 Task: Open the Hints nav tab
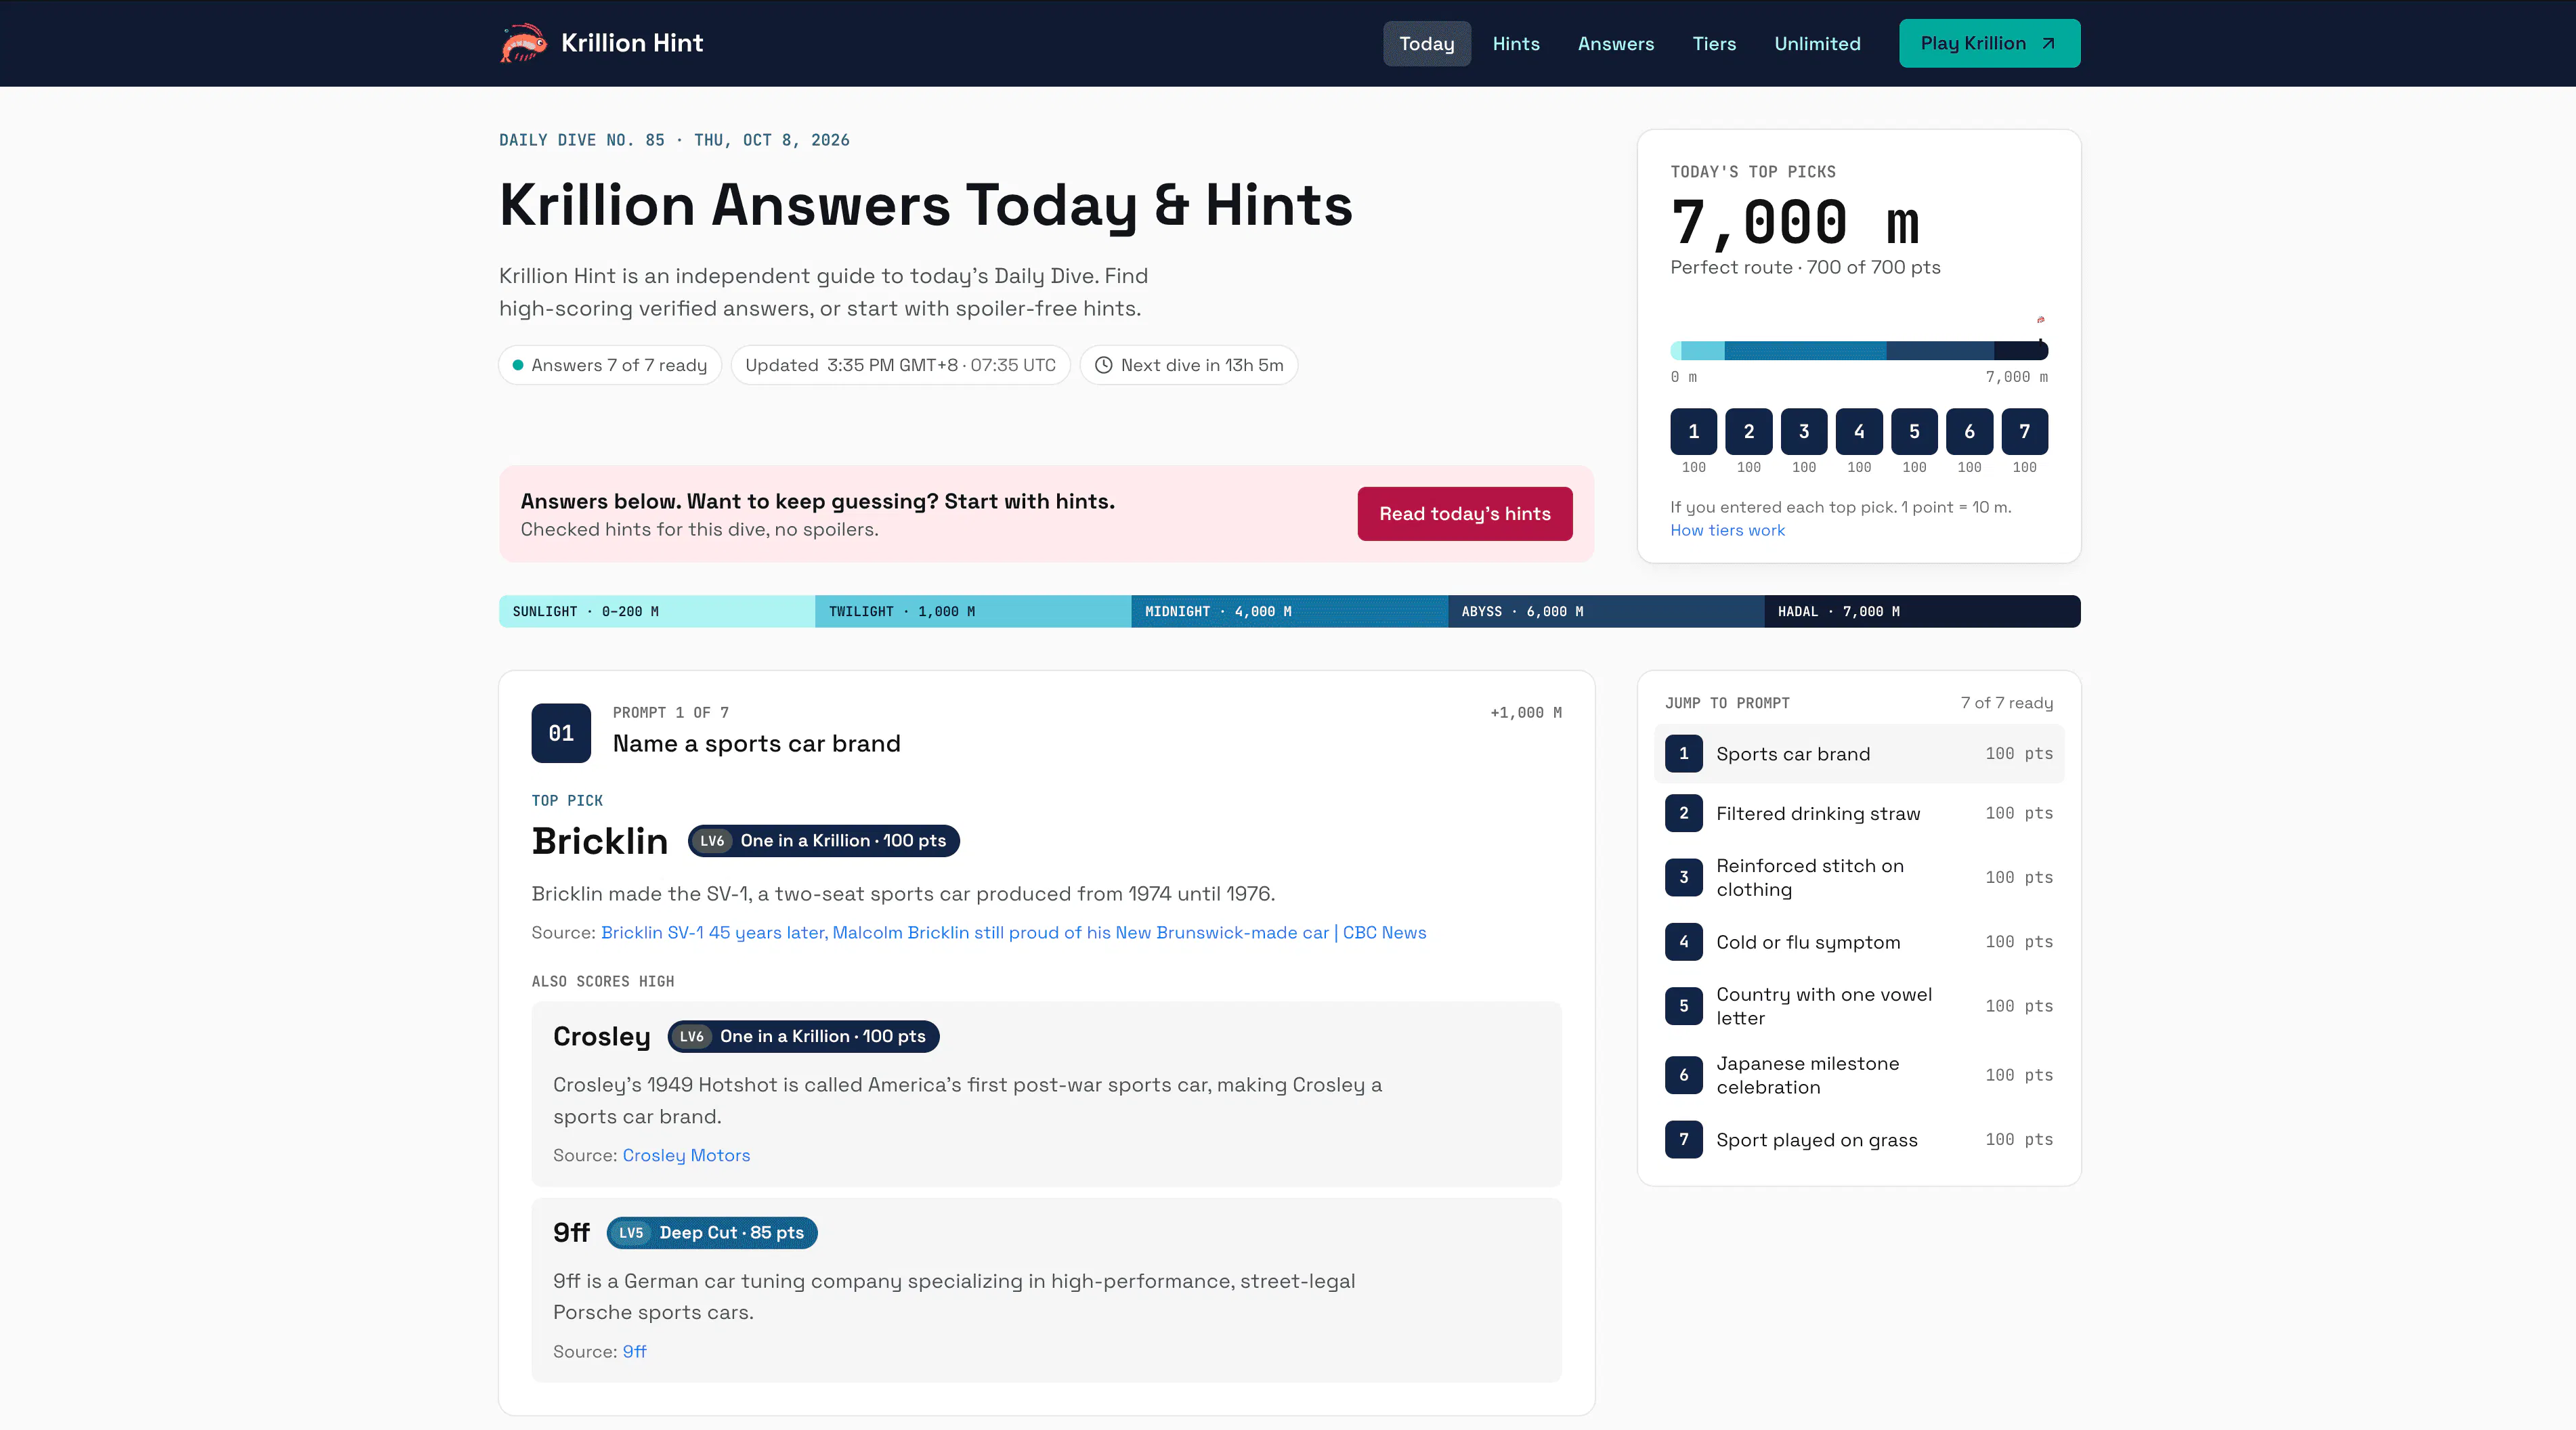(1516, 43)
